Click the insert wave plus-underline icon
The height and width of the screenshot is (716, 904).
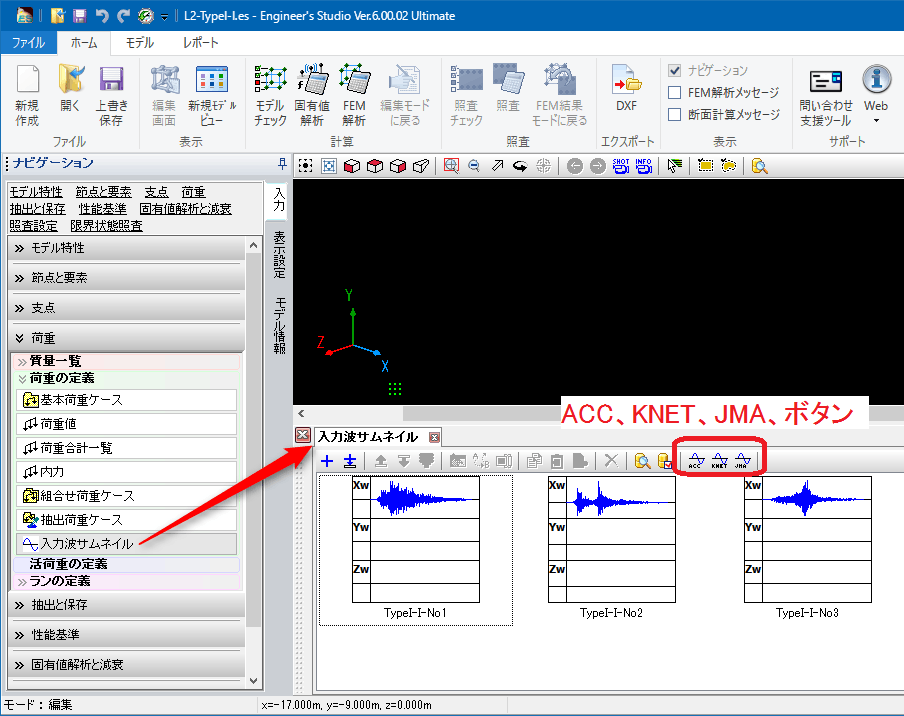[x=350, y=461]
